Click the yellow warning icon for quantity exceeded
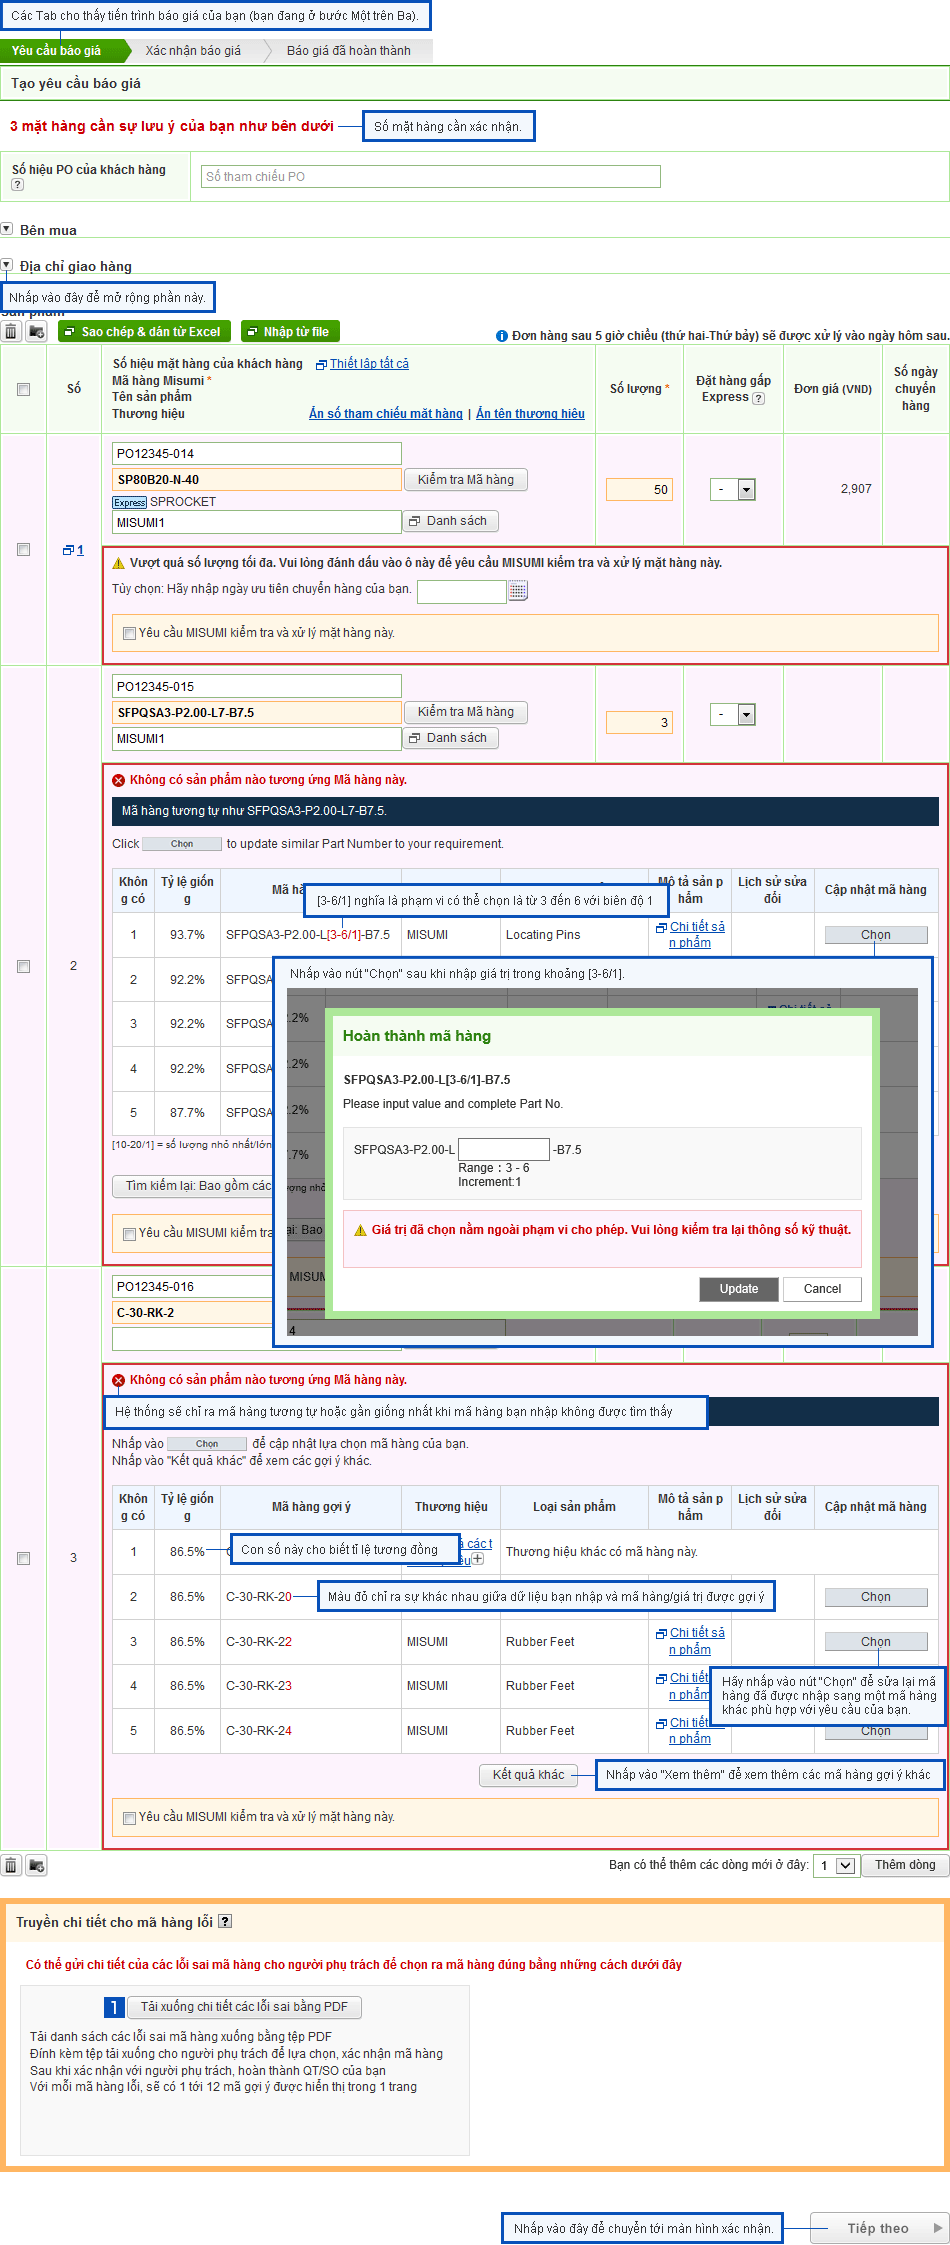 118,563
